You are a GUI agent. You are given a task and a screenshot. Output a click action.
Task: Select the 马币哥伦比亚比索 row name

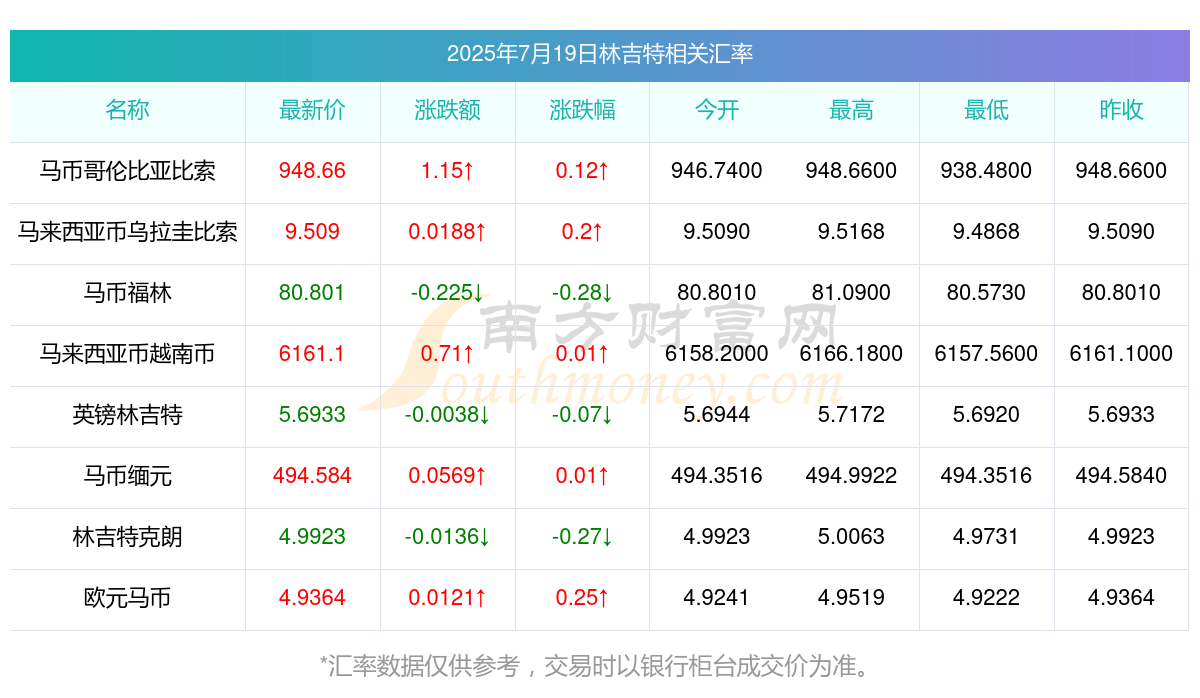pyautogui.click(x=127, y=171)
